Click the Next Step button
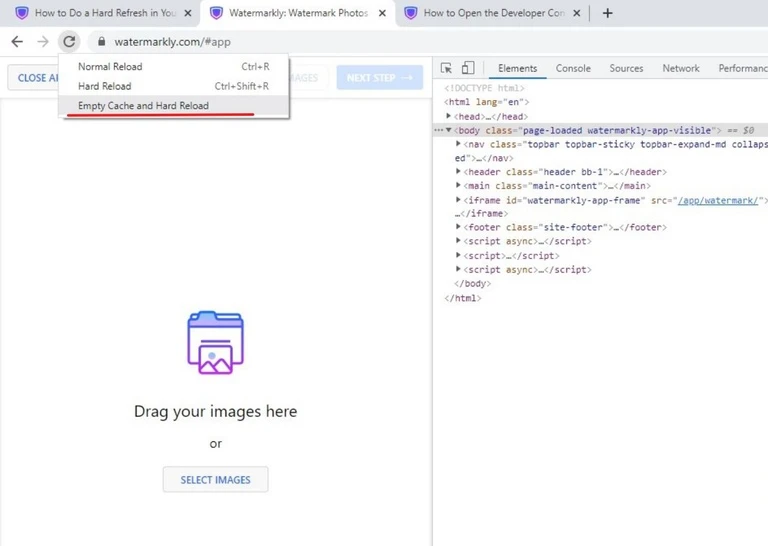The height and width of the screenshot is (546, 768). (380, 77)
